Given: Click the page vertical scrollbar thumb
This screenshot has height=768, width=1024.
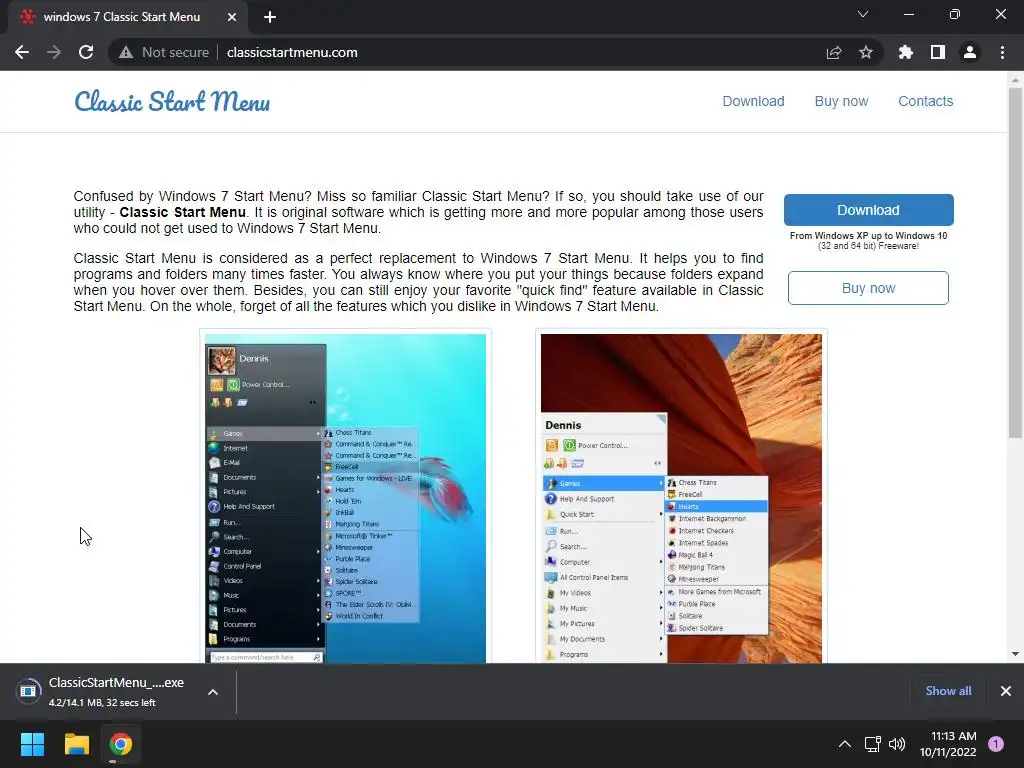Looking at the screenshot, I should tap(1015, 263).
